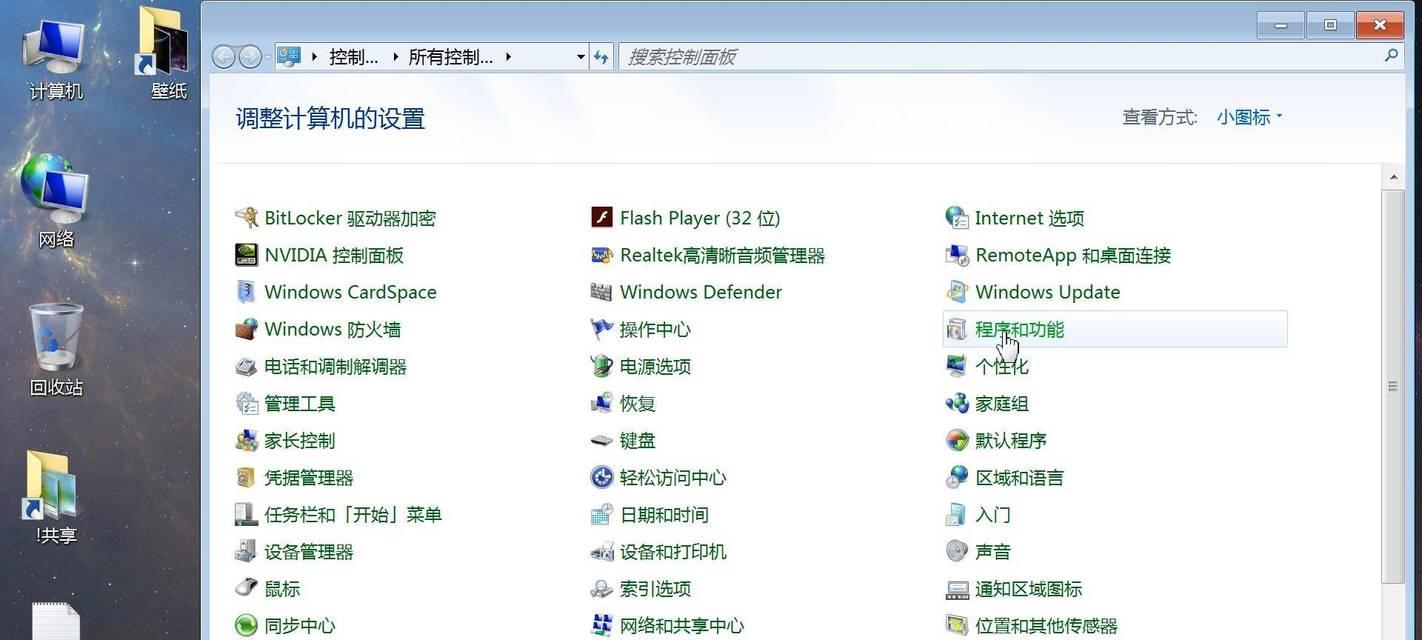This screenshot has width=1422, height=640.
Task: Open the Windows 防火墙 icon
Action: click(246, 329)
